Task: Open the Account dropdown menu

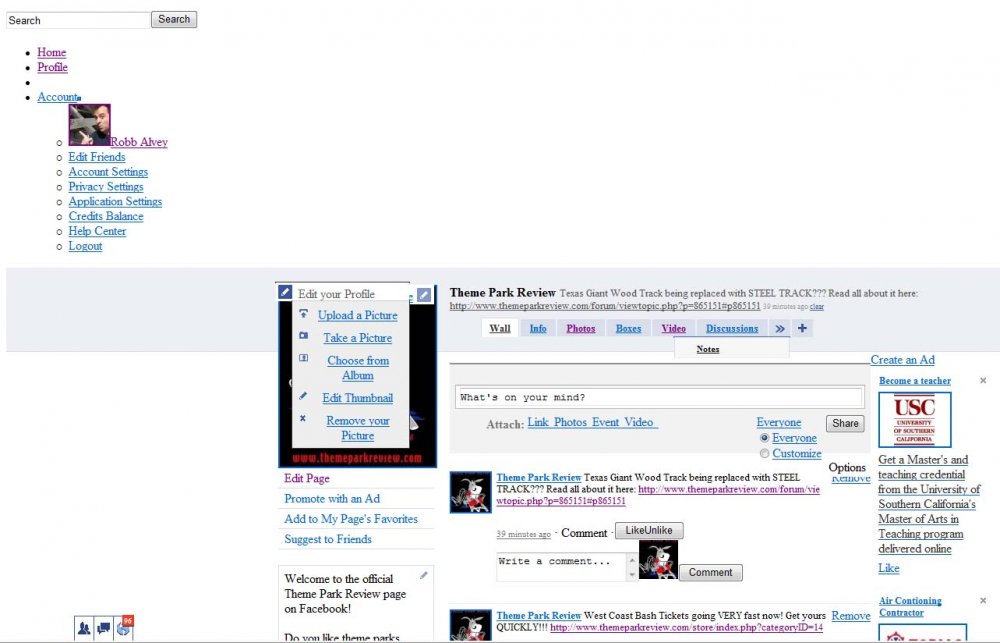Action: tap(57, 97)
